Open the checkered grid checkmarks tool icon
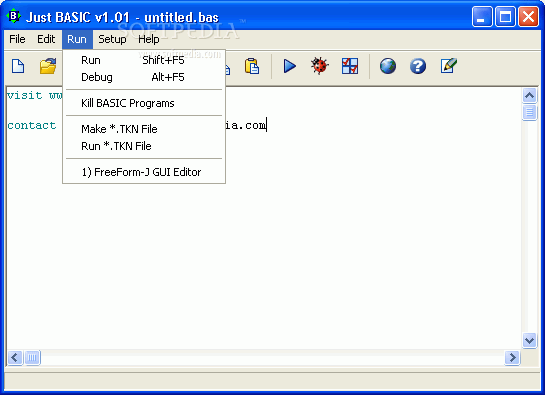Viewport: 545px width, 395px height. pos(350,66)
